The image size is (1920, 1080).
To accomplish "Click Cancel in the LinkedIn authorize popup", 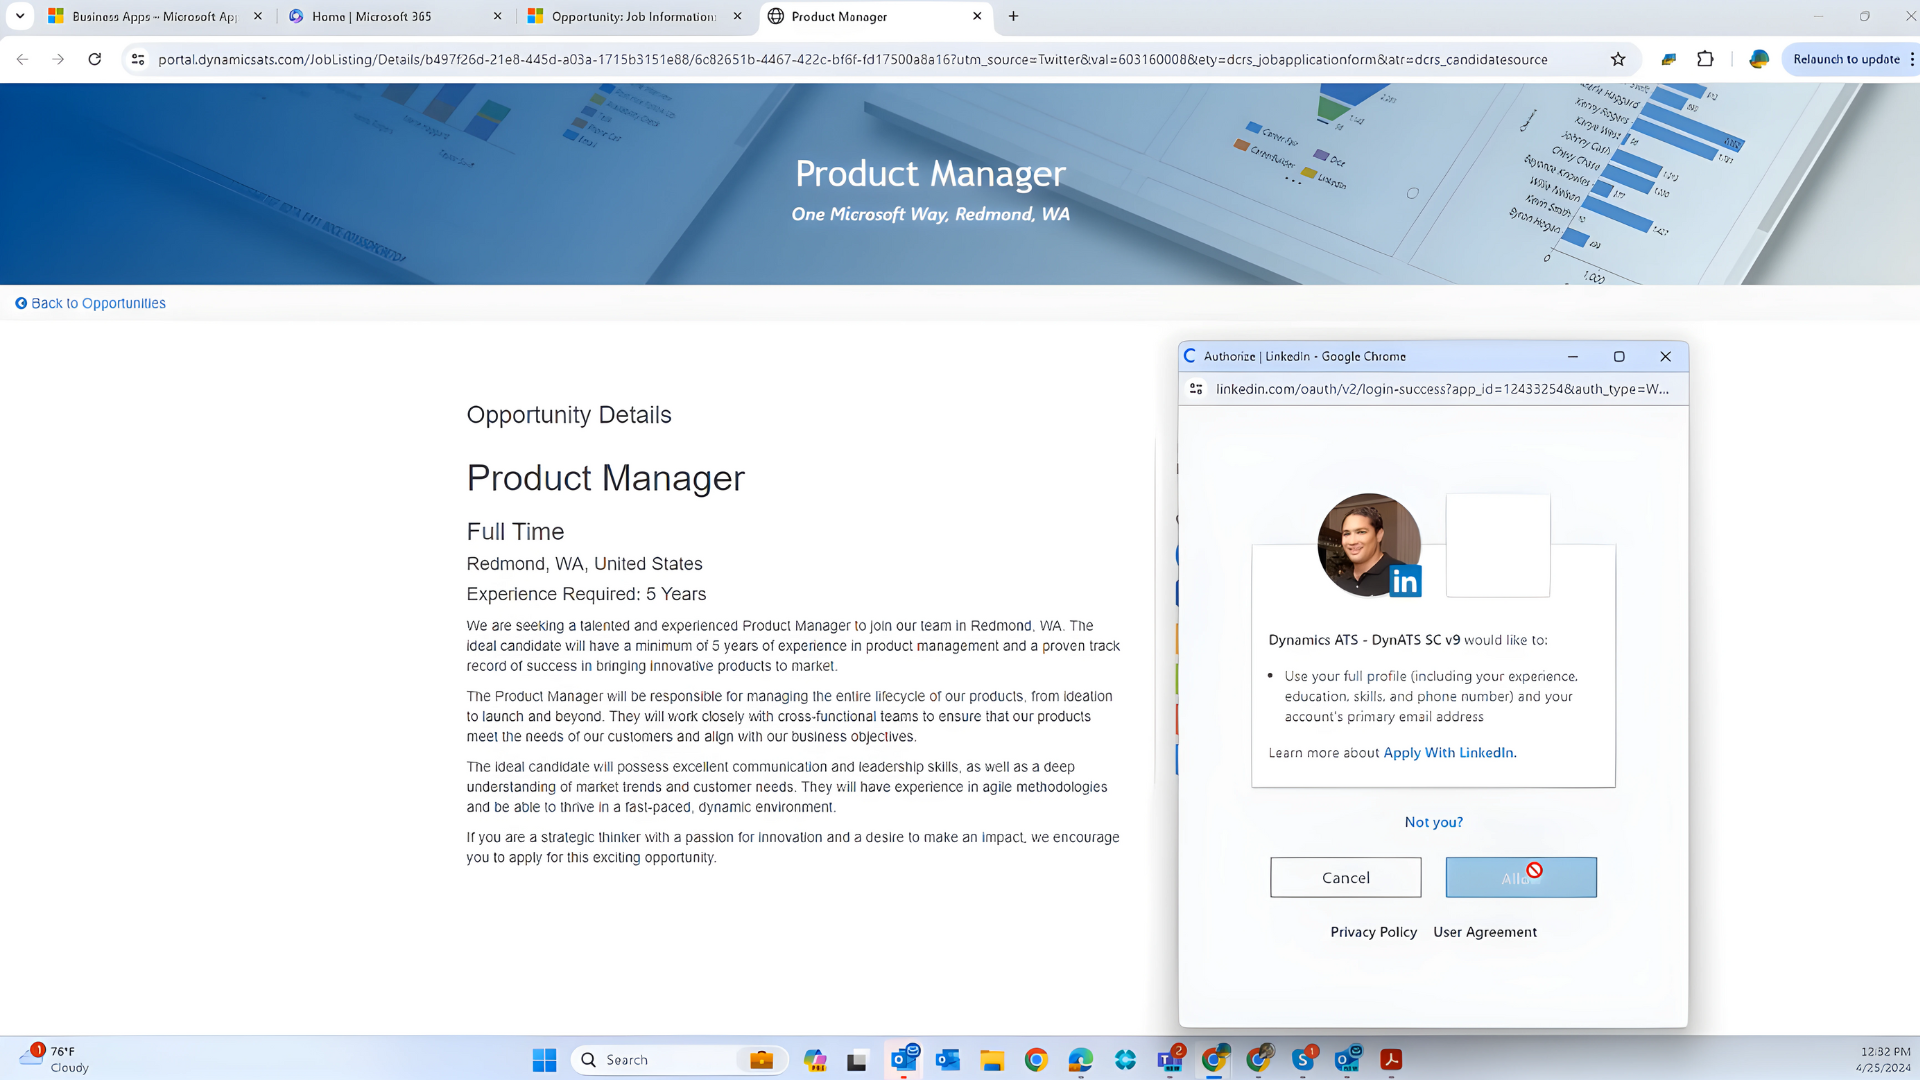I will pyautogui.click(x=1345, y=877).
